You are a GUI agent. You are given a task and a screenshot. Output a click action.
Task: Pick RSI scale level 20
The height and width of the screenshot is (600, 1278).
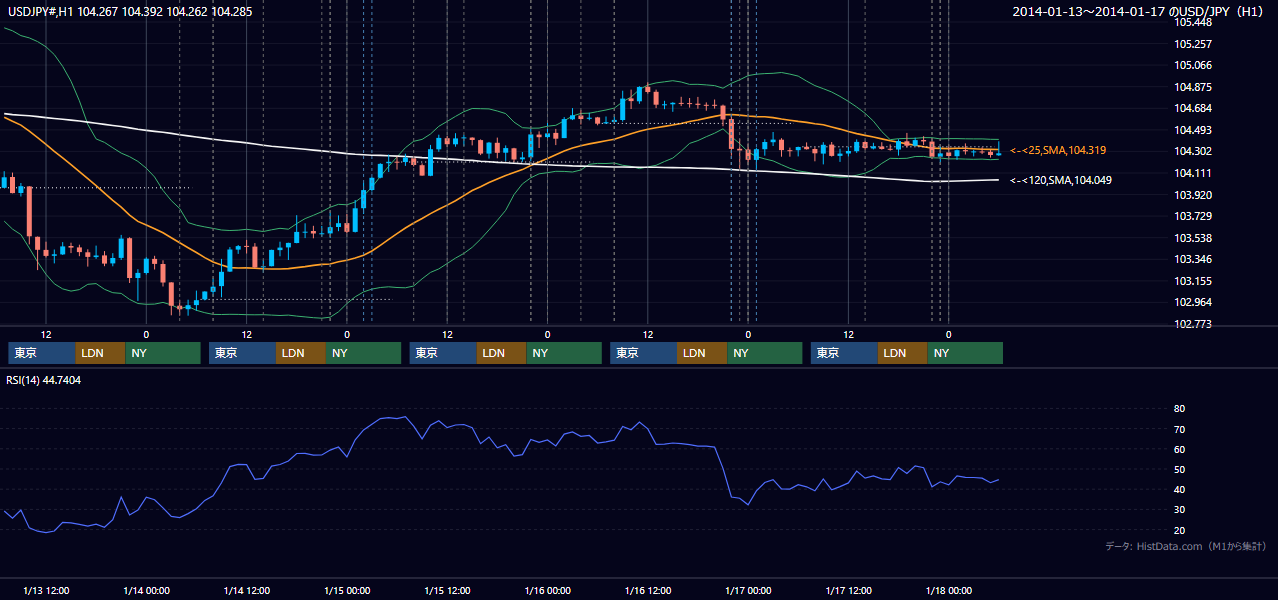pyautogui.click(x=1179, y=530)
